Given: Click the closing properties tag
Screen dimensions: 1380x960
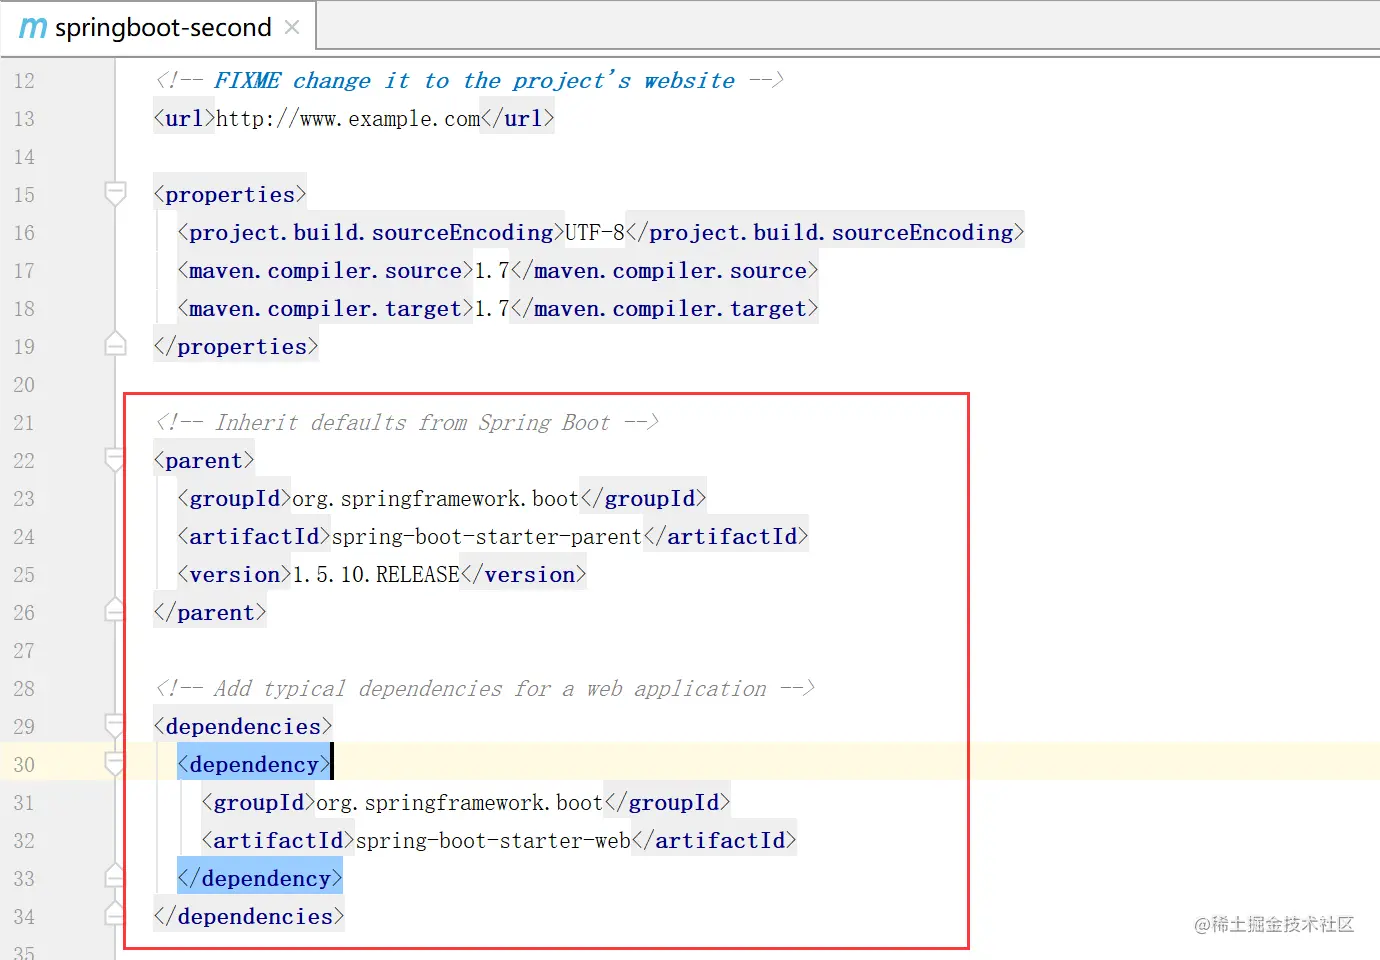Looking at the screenshot, I should (x=236, y=347).
